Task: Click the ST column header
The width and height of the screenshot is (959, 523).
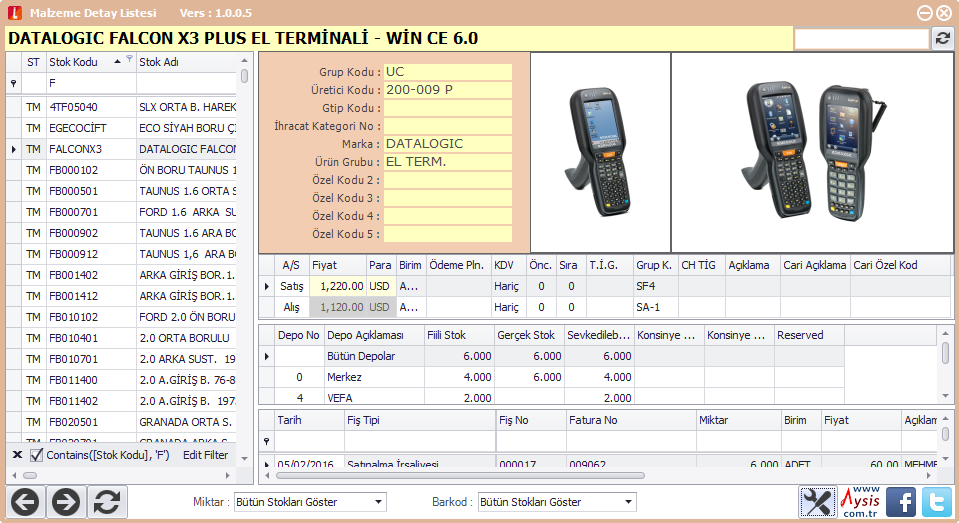Action: click(34, 62)
